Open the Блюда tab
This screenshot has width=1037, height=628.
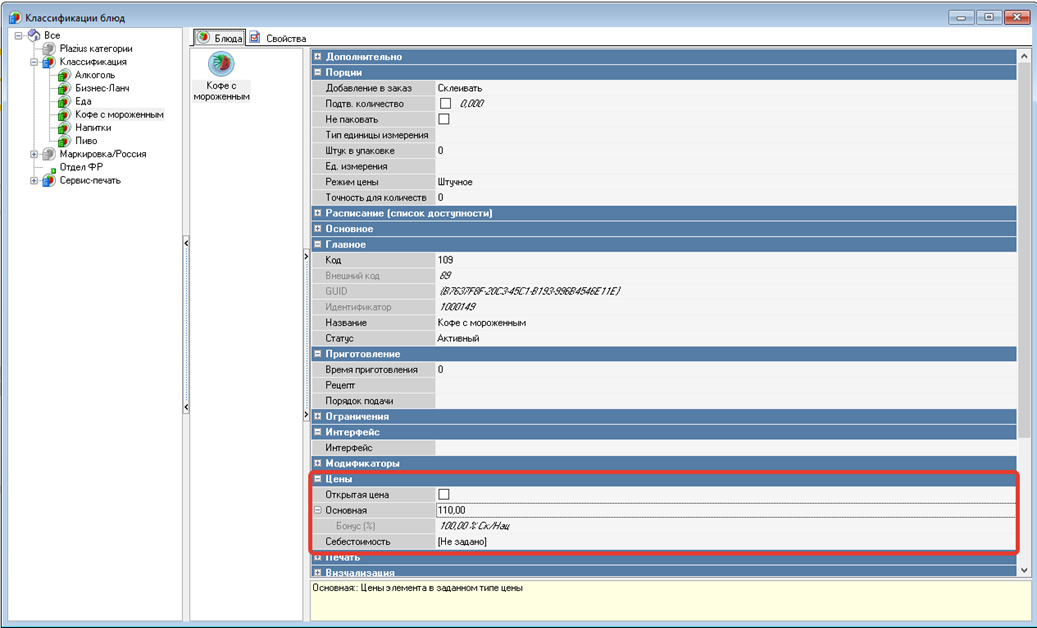(220, 38)
